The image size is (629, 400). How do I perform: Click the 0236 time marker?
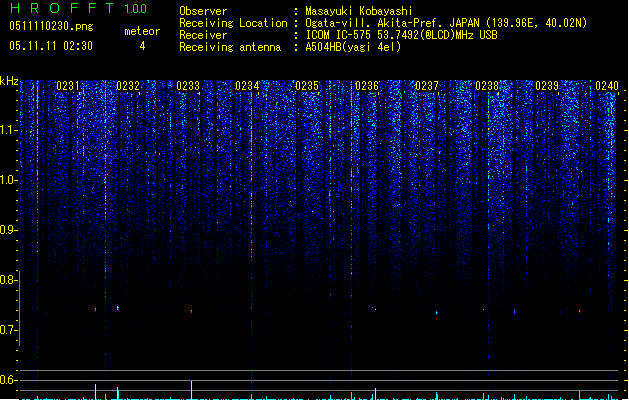[367, 86]
